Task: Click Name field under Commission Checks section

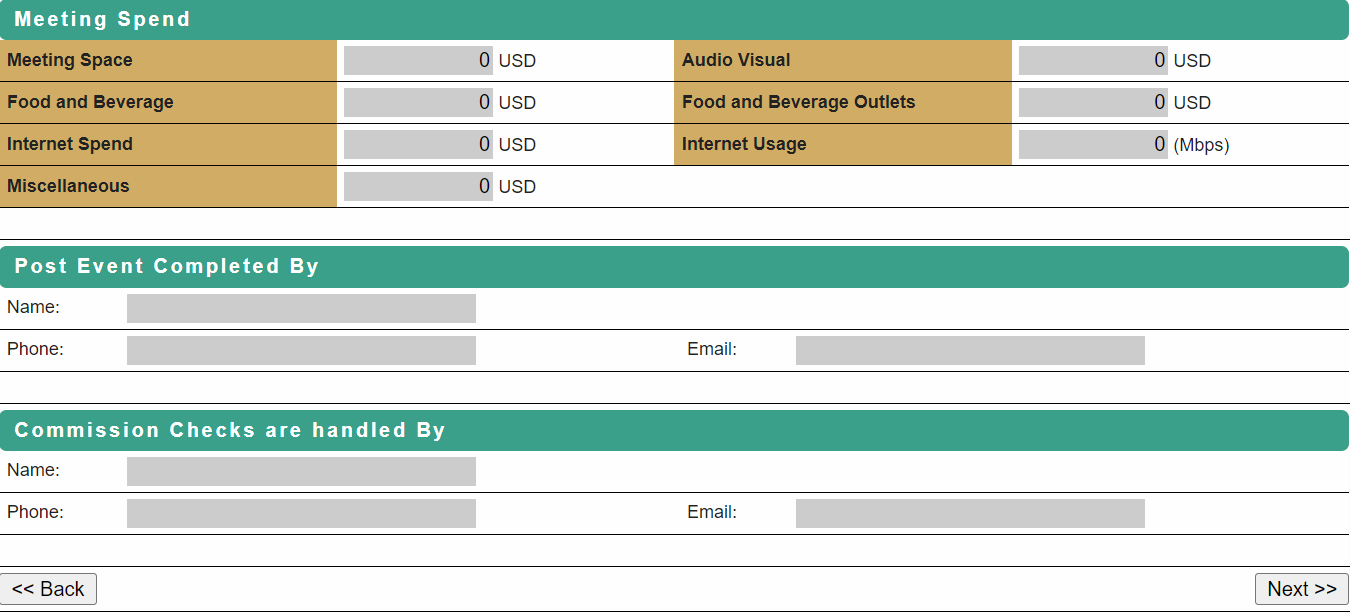Action: tap(301, 471)
